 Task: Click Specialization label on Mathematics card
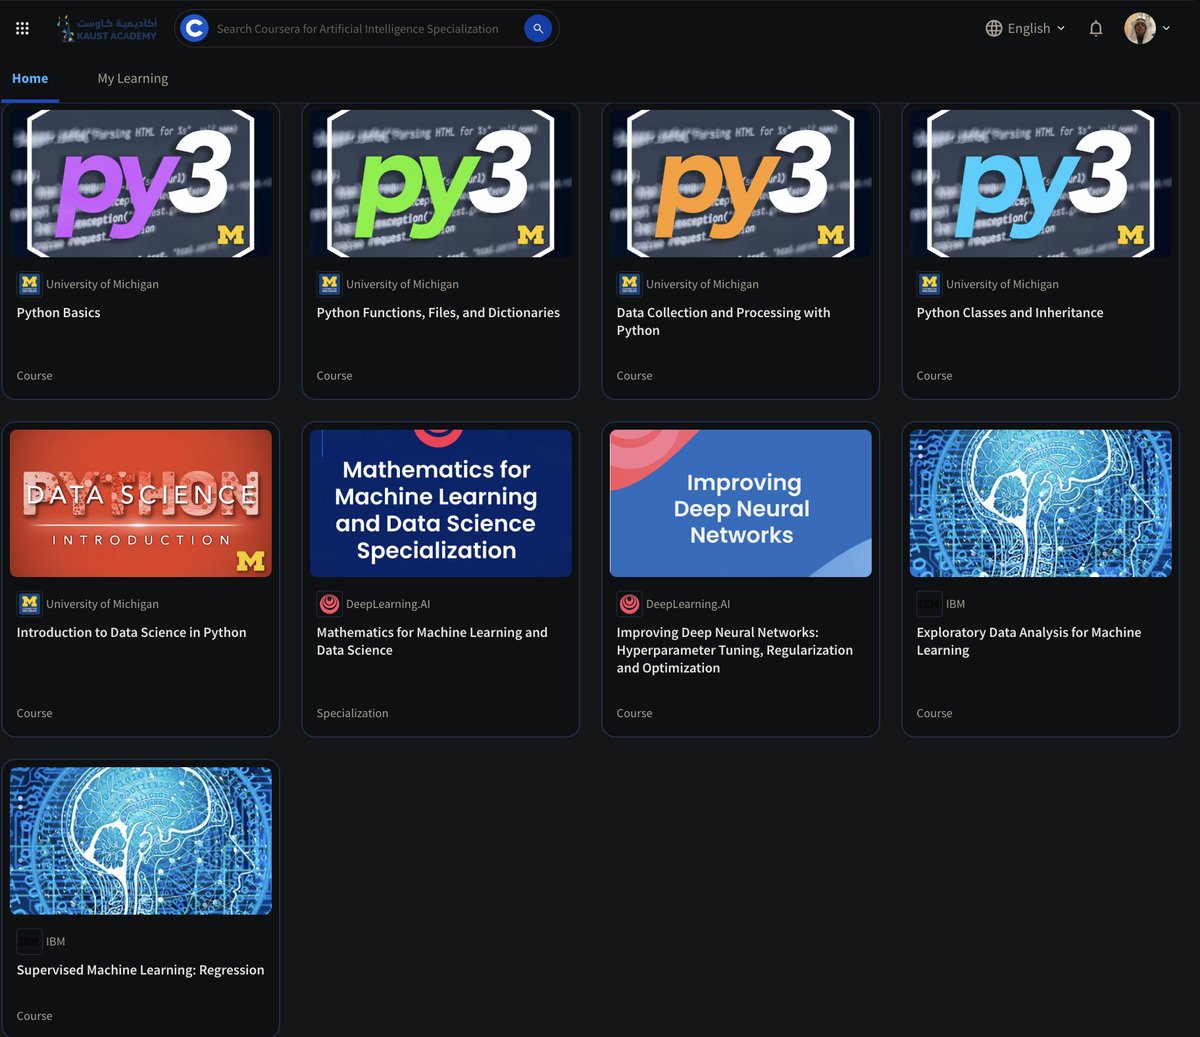(352, 713)
